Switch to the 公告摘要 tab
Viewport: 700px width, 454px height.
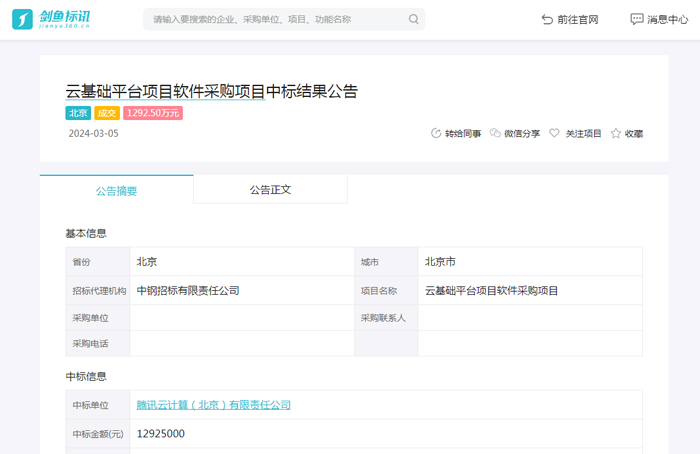coord(117,191)
